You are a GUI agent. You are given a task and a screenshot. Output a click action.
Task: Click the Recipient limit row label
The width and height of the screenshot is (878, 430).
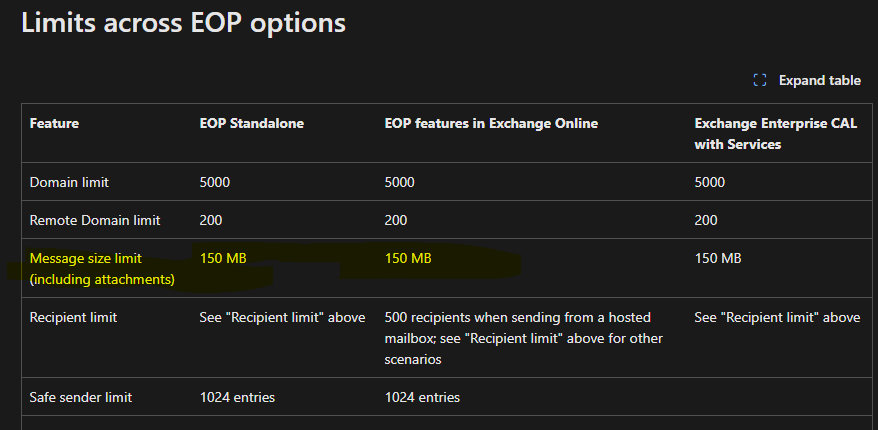pyautogui.click(x=73, y=317)
